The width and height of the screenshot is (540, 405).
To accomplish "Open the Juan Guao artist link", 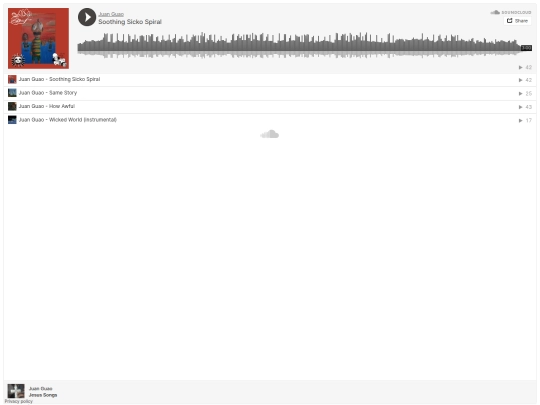I will coord(111,14).
